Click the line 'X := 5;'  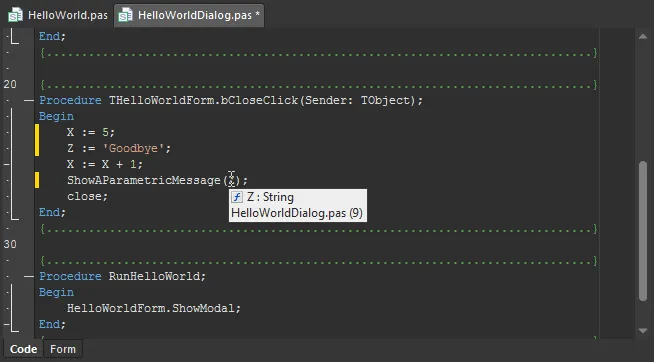[91, 132]
